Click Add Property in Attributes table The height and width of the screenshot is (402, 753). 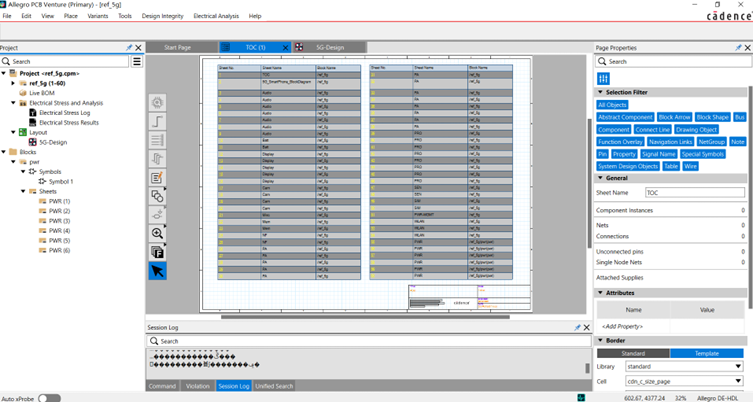coord(622,326)
